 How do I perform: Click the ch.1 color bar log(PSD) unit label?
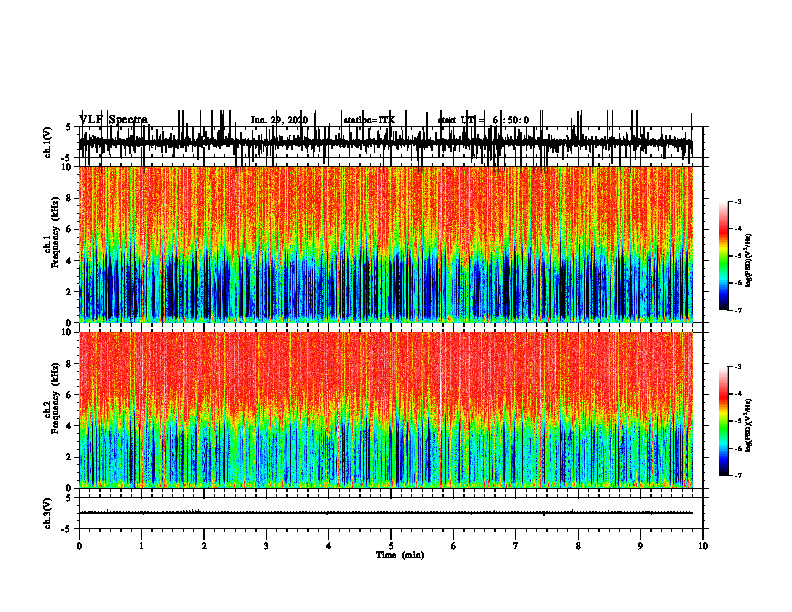[749, 261]
